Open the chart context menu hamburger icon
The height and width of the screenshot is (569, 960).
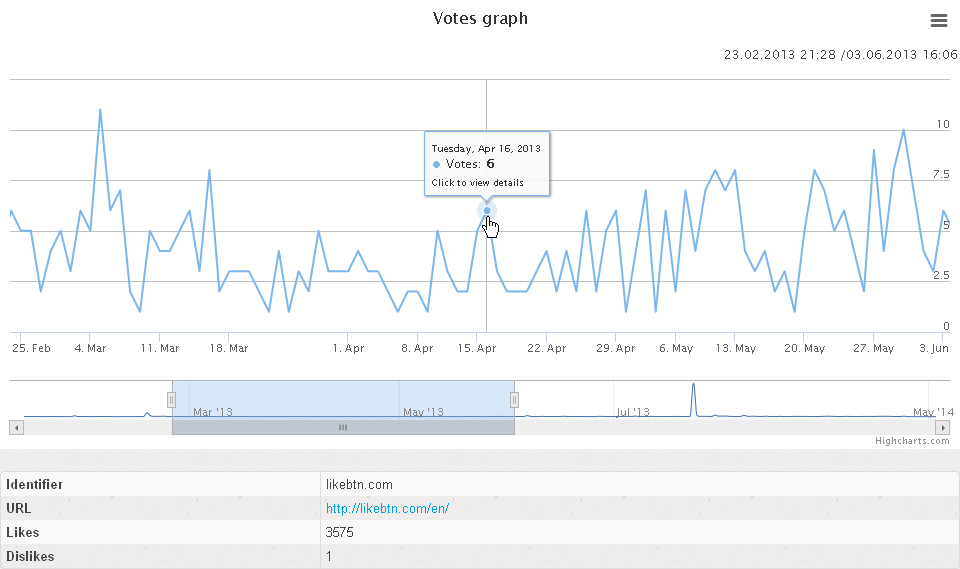click(939, 20)
